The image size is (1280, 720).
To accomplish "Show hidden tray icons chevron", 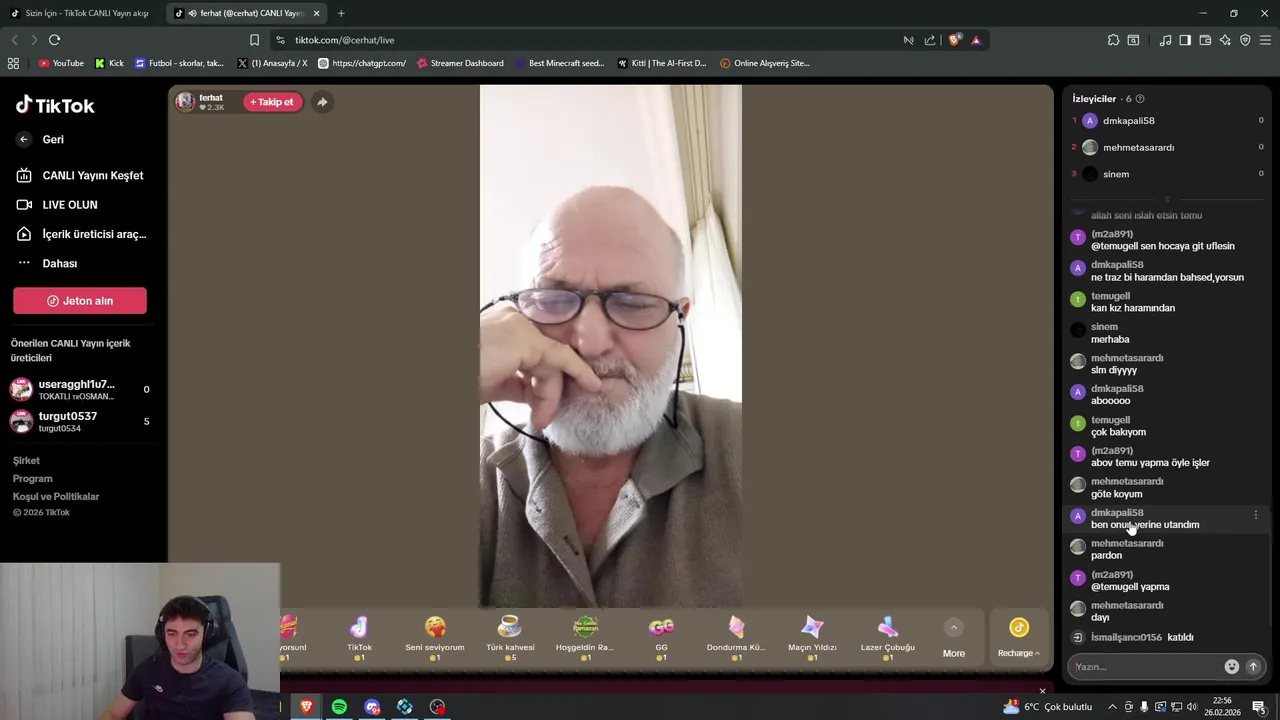I will click(1112, 707).
